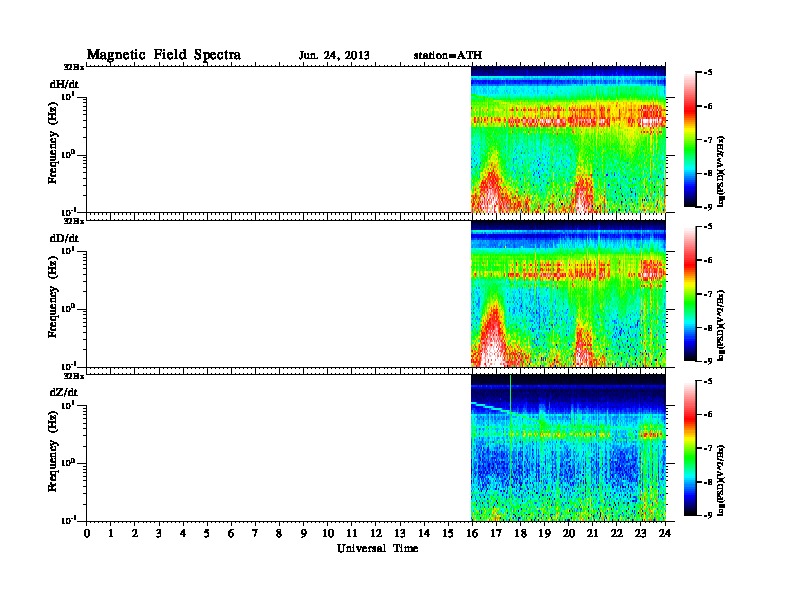Click the dH/dt spectrogram data region
The image size is (792, 612).
[x=568, y=139]
